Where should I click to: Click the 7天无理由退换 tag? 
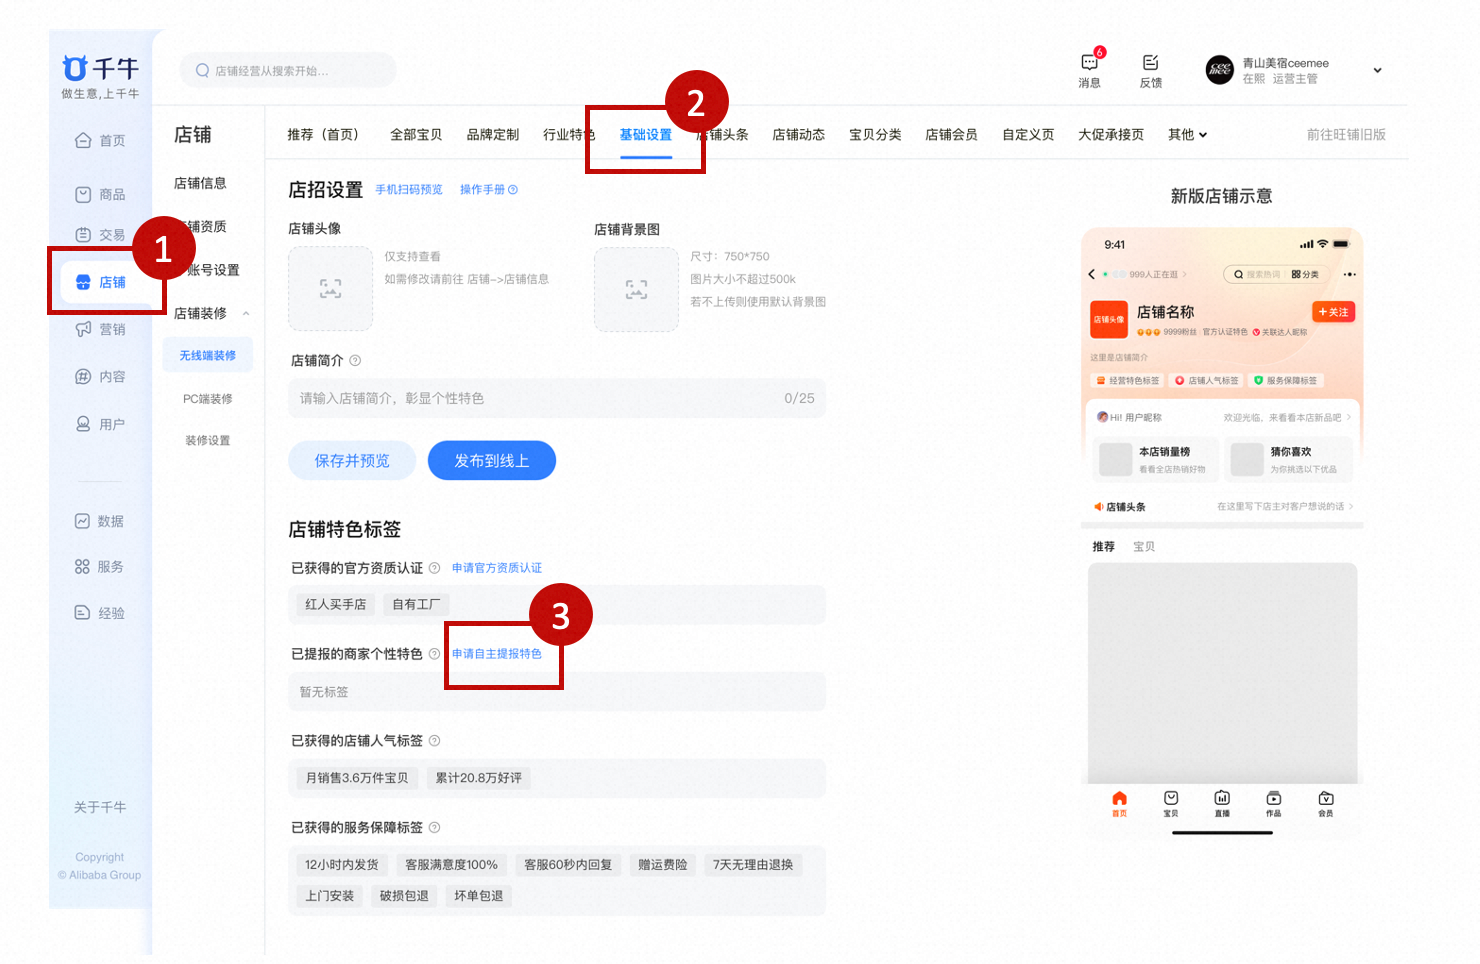click(x=753, y=865)
